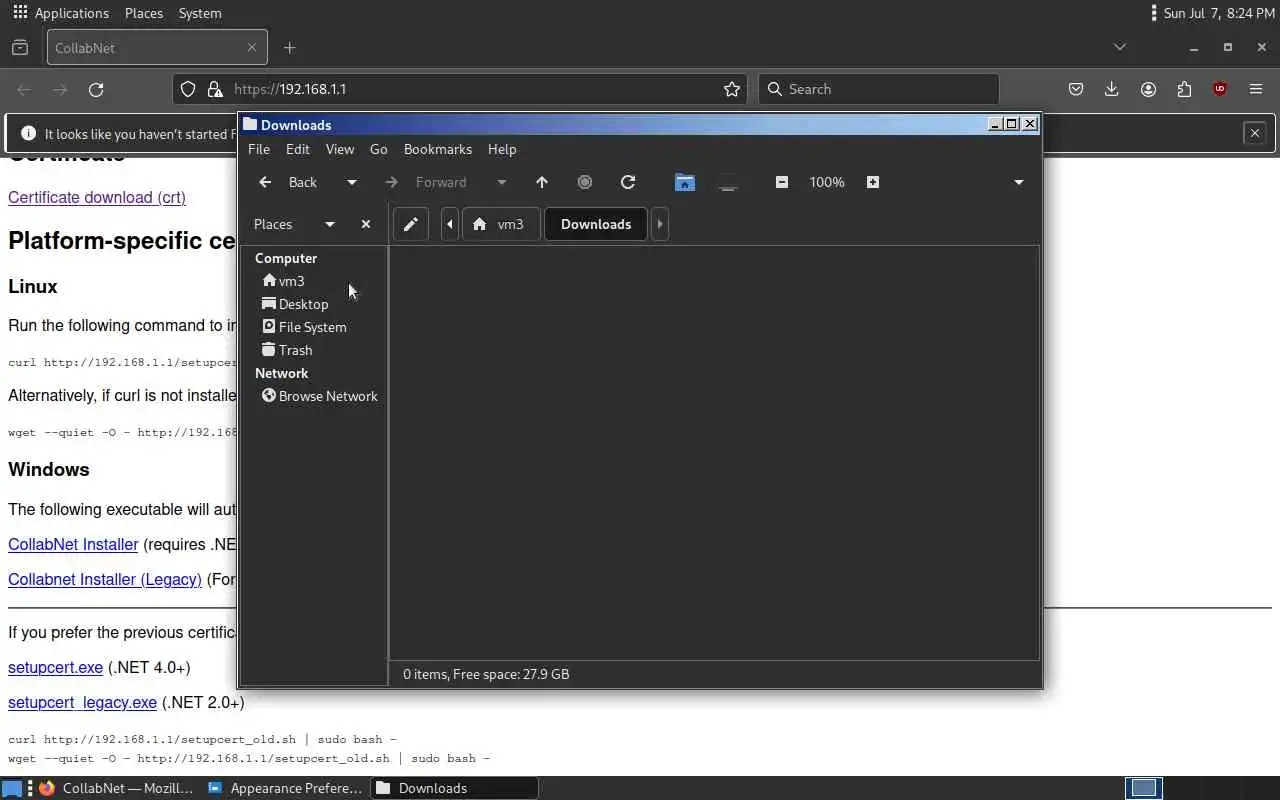The width and height of the screenshot is (1280, 800).
Task: Open Save to Pocket in Firefox
Action: (1076, 89)
